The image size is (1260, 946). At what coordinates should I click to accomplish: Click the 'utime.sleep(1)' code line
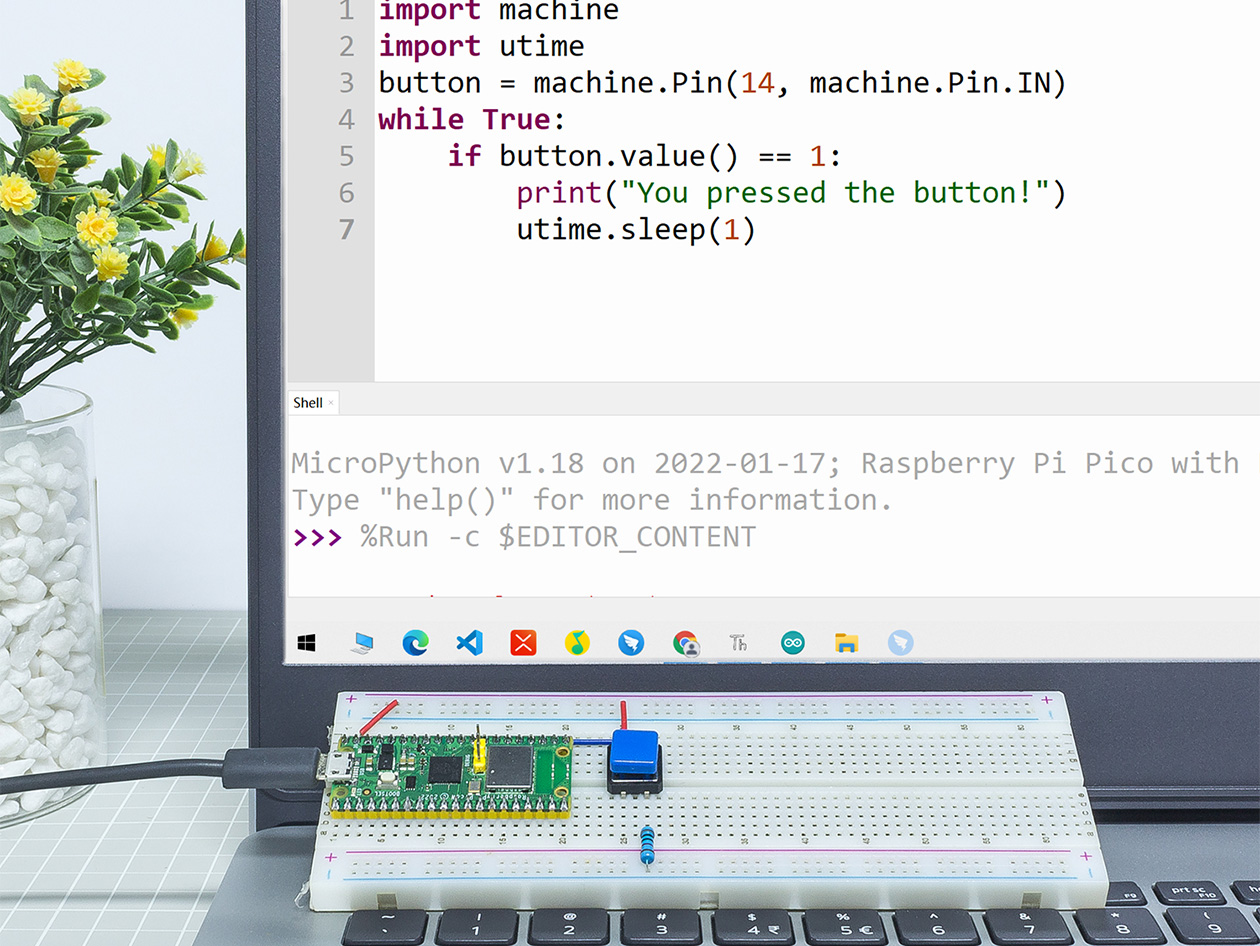pos(635,230)
